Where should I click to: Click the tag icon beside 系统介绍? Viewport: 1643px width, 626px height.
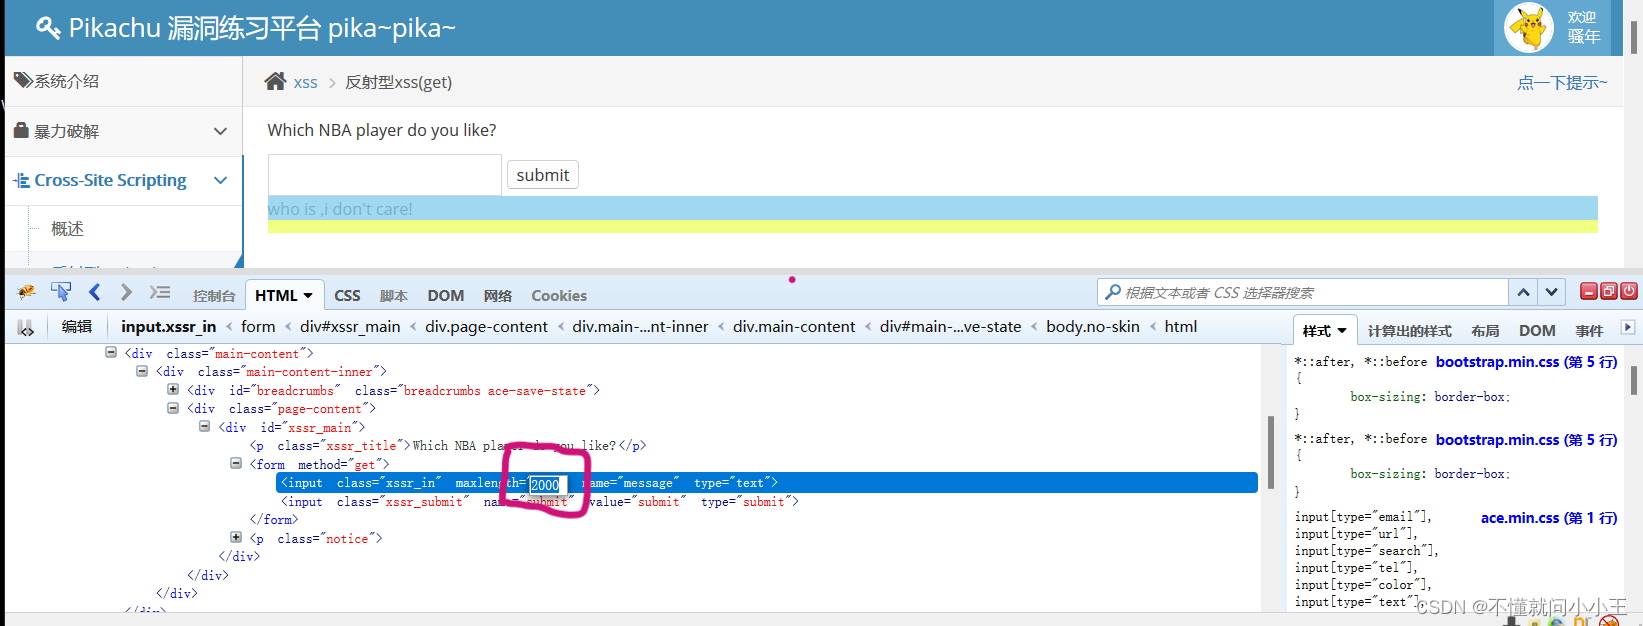[x=22, y=80]
